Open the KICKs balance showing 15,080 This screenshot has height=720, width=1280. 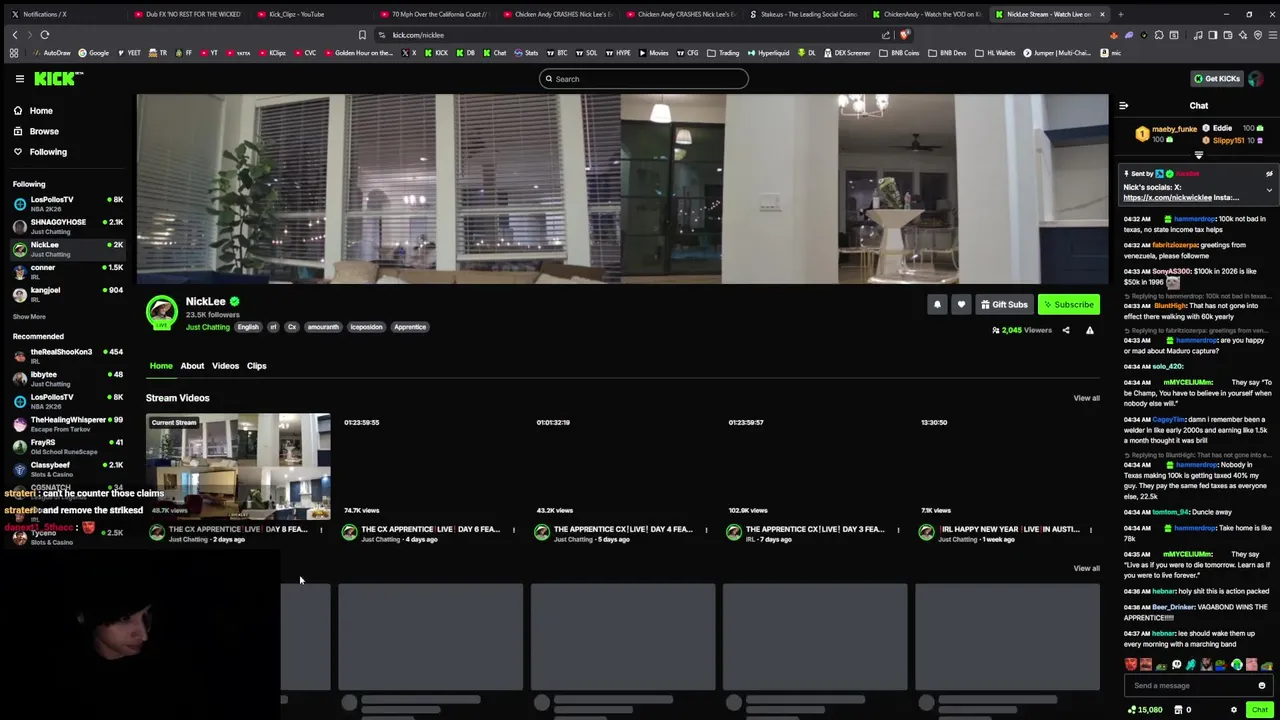tap(1146, 710)
